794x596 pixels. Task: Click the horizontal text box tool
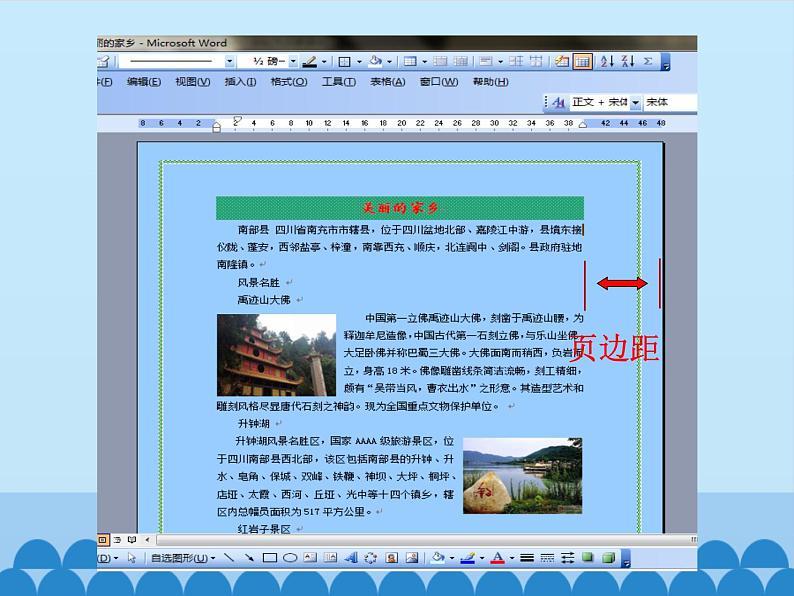[x=310, y=558]
